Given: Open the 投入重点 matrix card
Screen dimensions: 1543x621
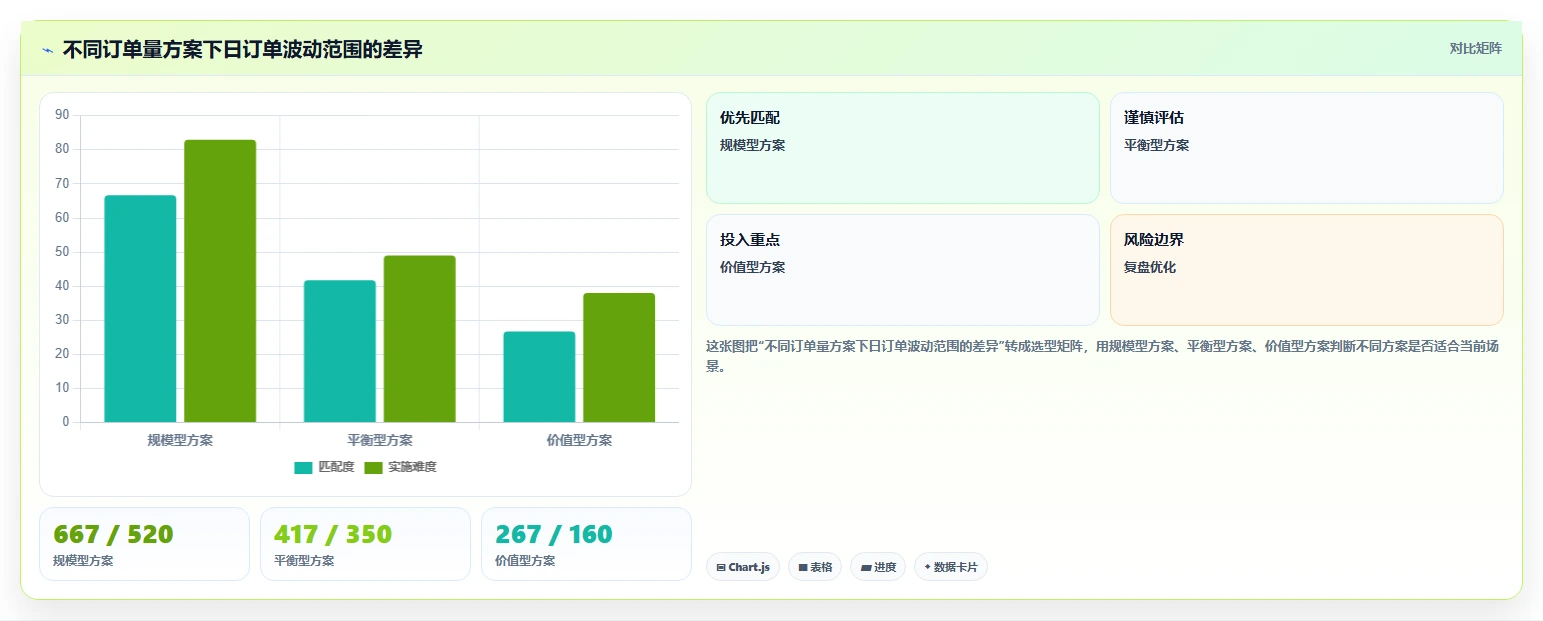Looking at the screenshot, I should click(903, 270).
